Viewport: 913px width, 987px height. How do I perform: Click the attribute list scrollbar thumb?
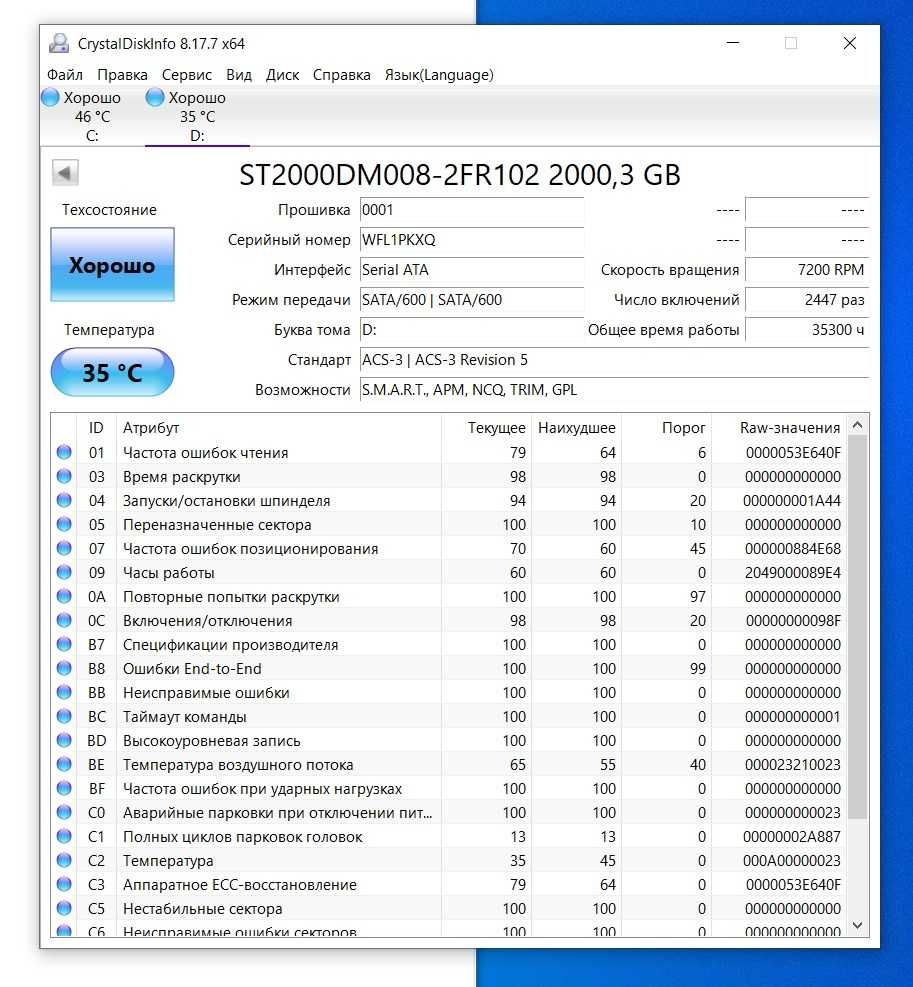coord(857,627)
